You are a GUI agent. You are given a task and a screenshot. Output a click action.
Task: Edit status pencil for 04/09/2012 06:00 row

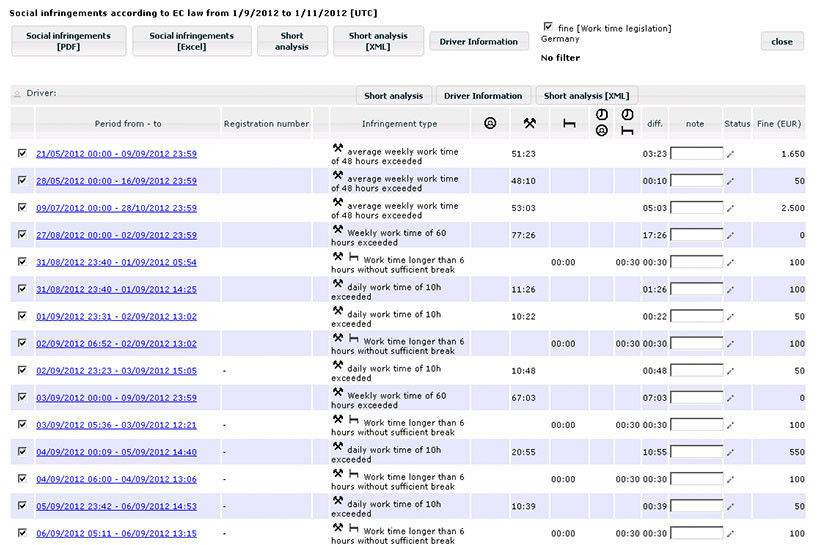(x=730, y=479)
